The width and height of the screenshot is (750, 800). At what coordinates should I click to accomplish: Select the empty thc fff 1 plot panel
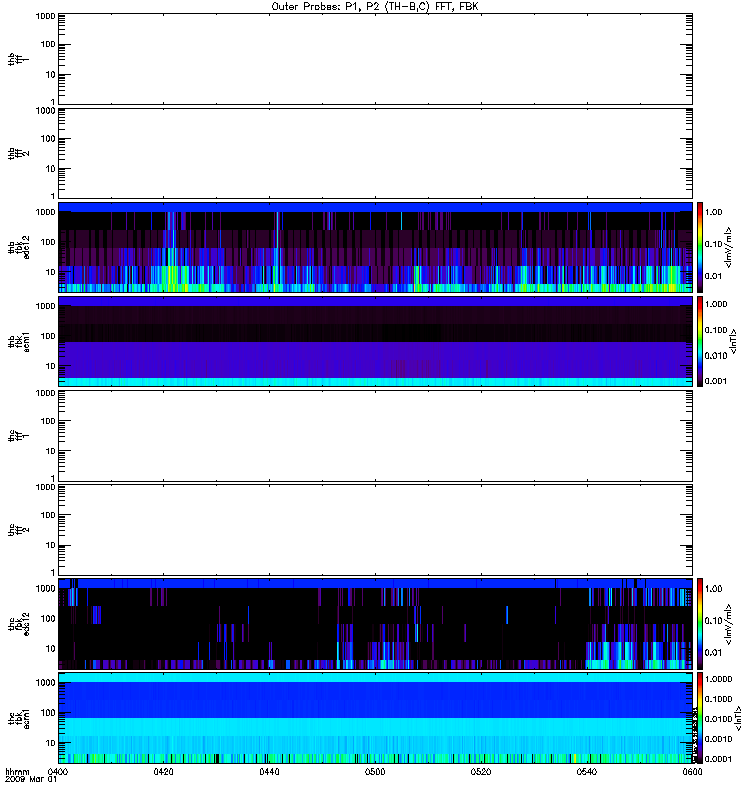point(375,436)
